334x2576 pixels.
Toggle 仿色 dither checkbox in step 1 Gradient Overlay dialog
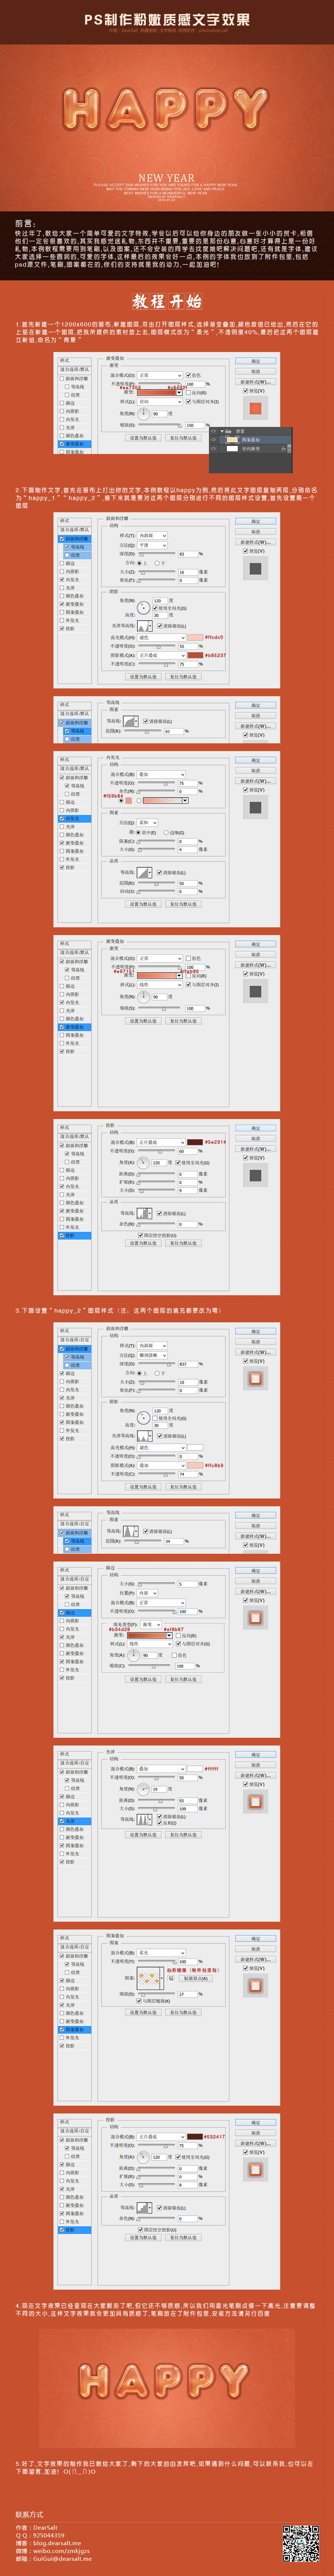(189, 375)
